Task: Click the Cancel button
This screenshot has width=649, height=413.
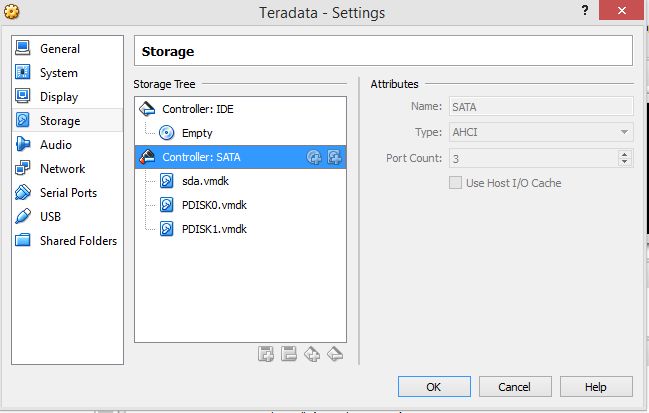Action: [x=515, y=387]
